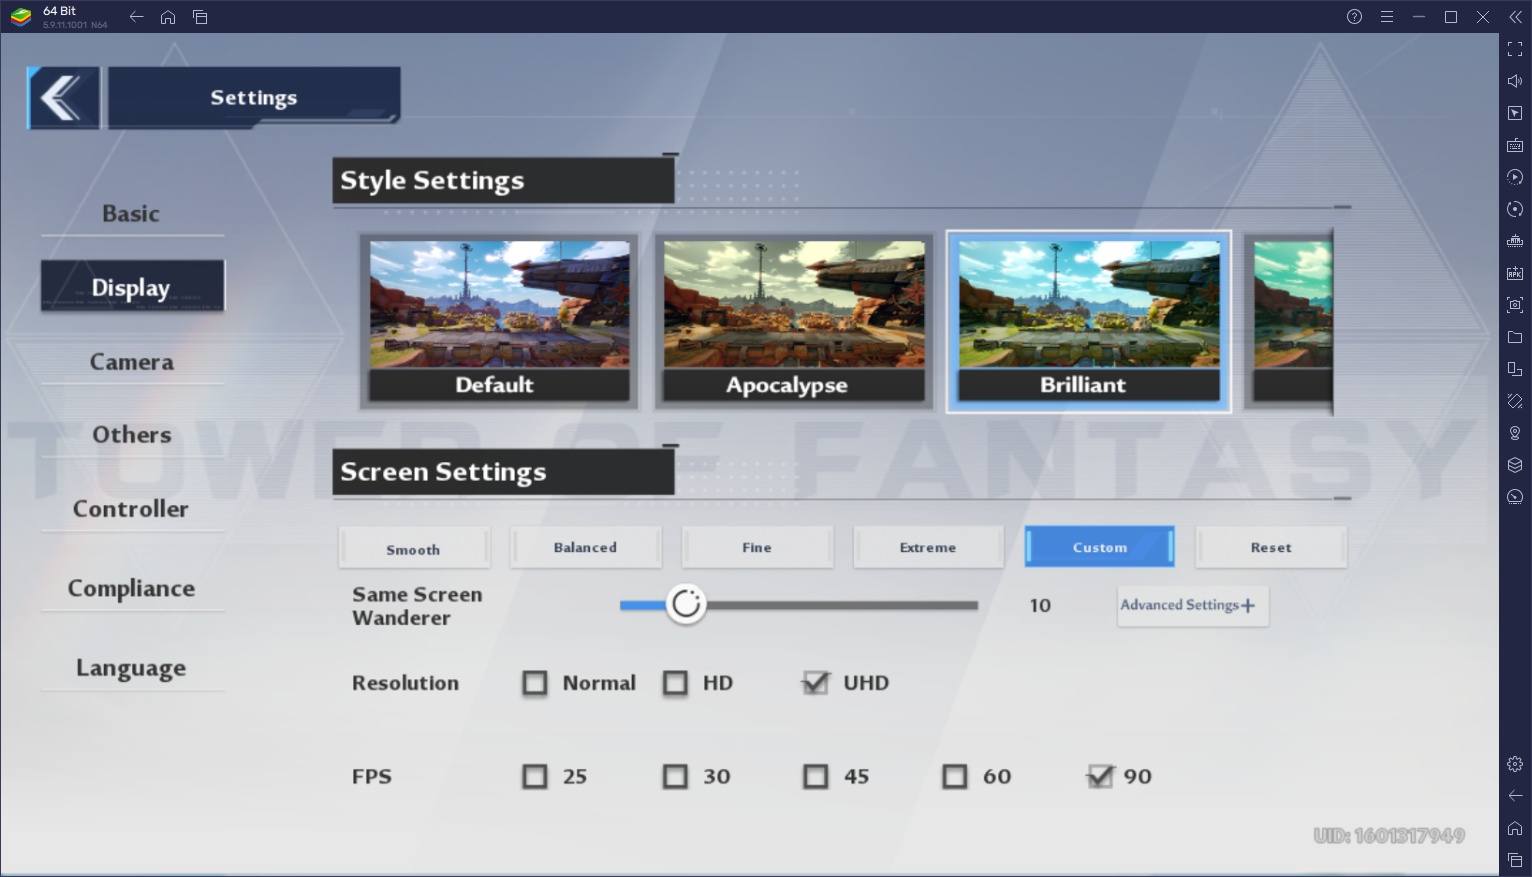Choose the Fine graphics preset
This screenshot has height=877, width=1532.
click(757, 548)
